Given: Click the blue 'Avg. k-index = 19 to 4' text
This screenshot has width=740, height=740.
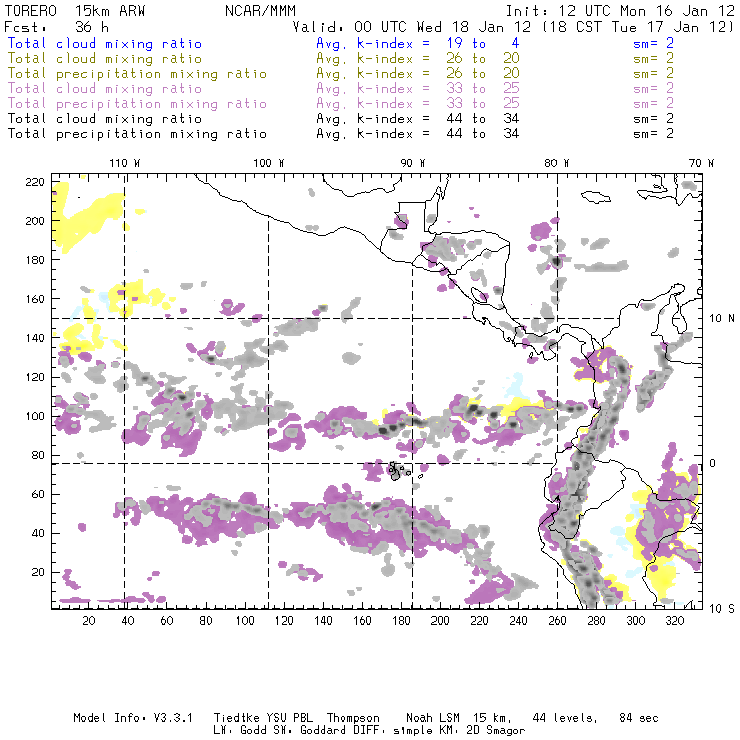Looking at the screenshot, I should [x=418, y=43].
